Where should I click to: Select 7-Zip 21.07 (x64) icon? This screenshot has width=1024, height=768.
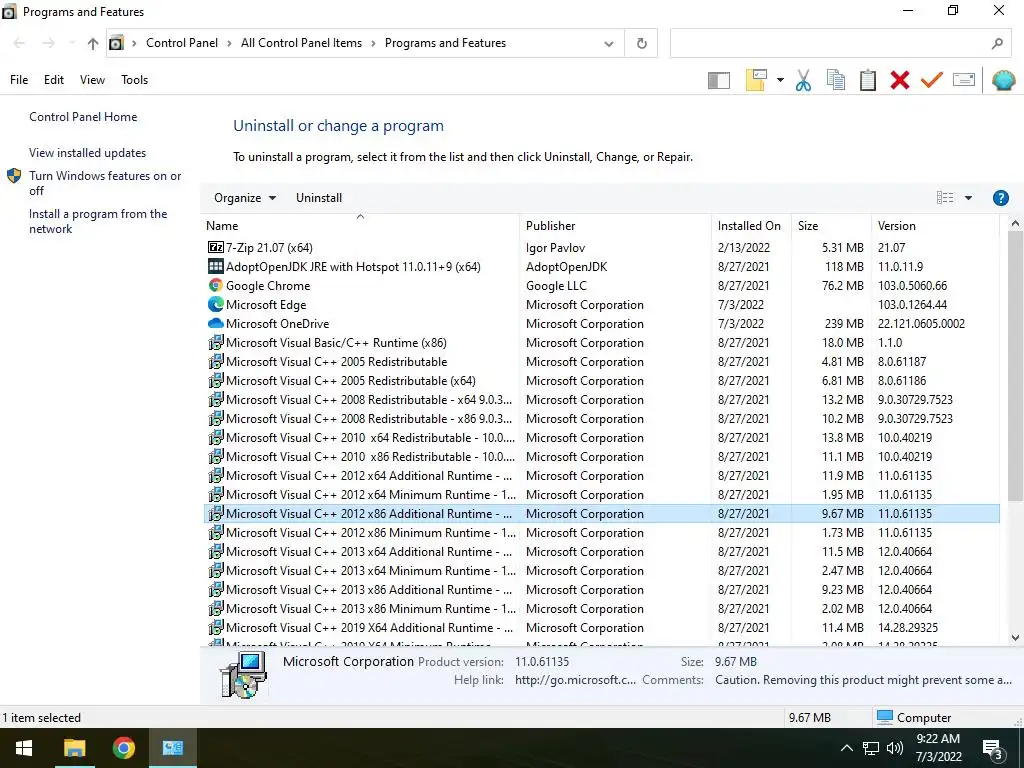[216, 248]
